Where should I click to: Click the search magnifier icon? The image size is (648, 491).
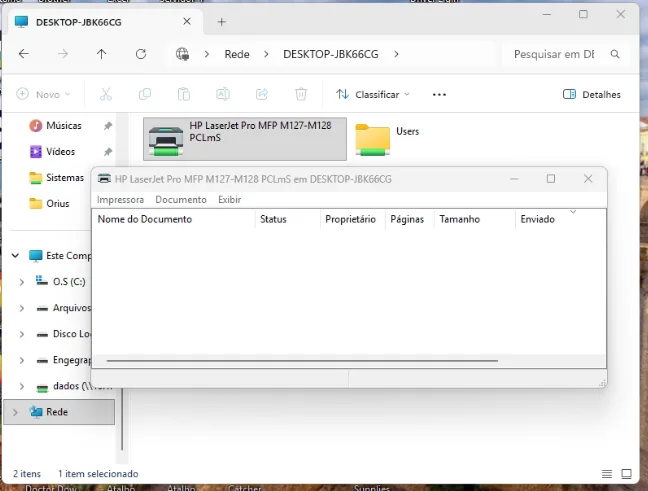click(615, 54)
